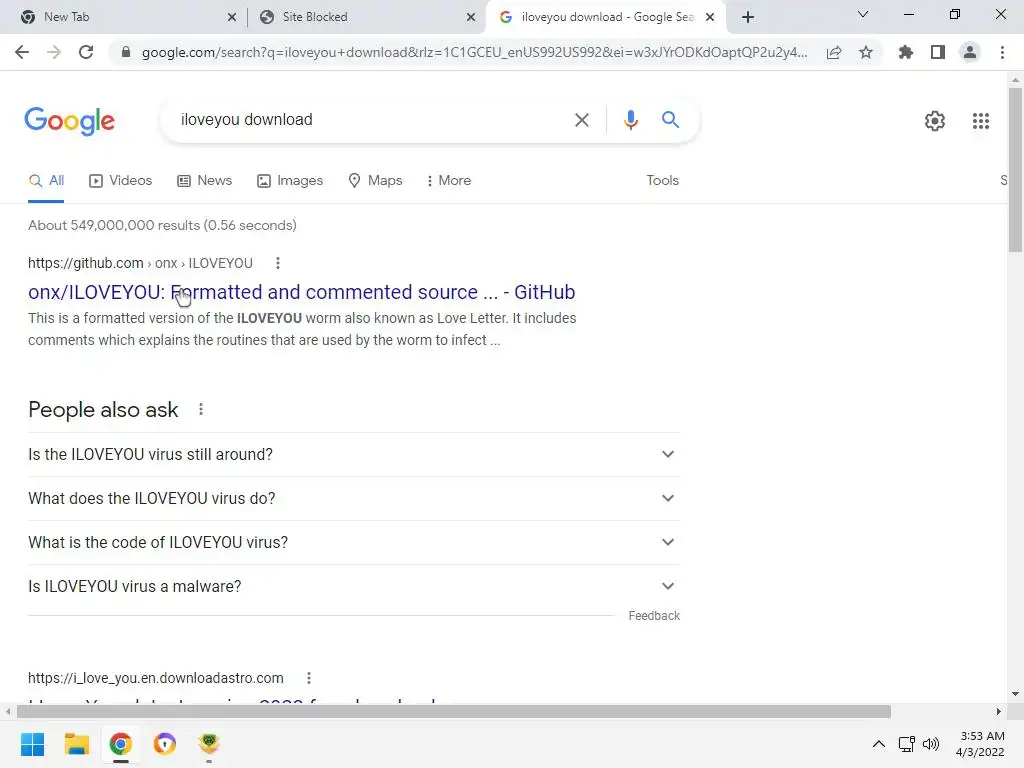Switch to News results

pyautogui.click(x=204, y=180)
